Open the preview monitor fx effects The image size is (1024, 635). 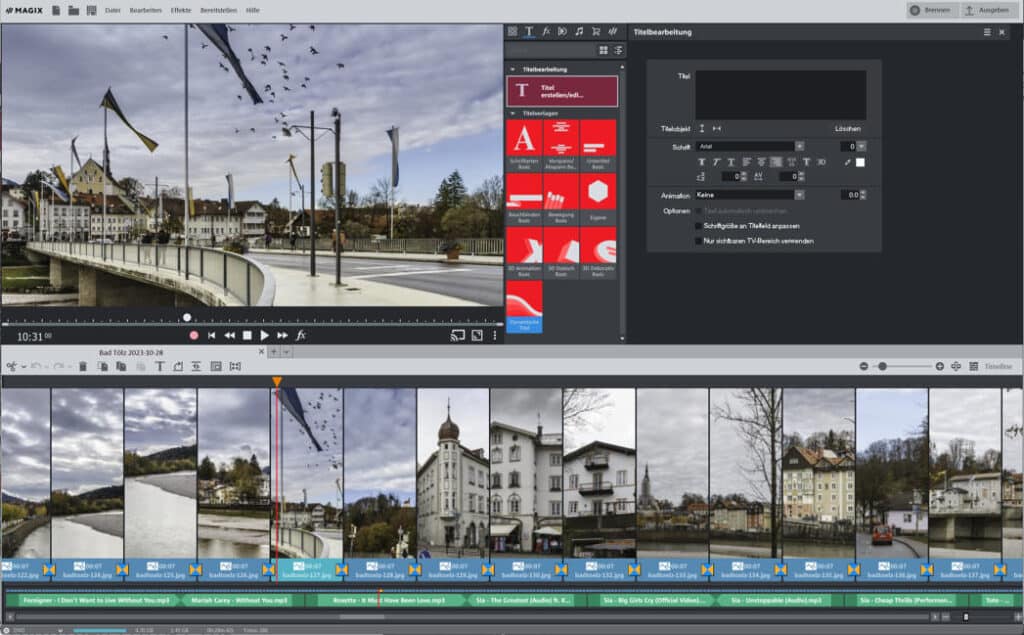point(300,335)
